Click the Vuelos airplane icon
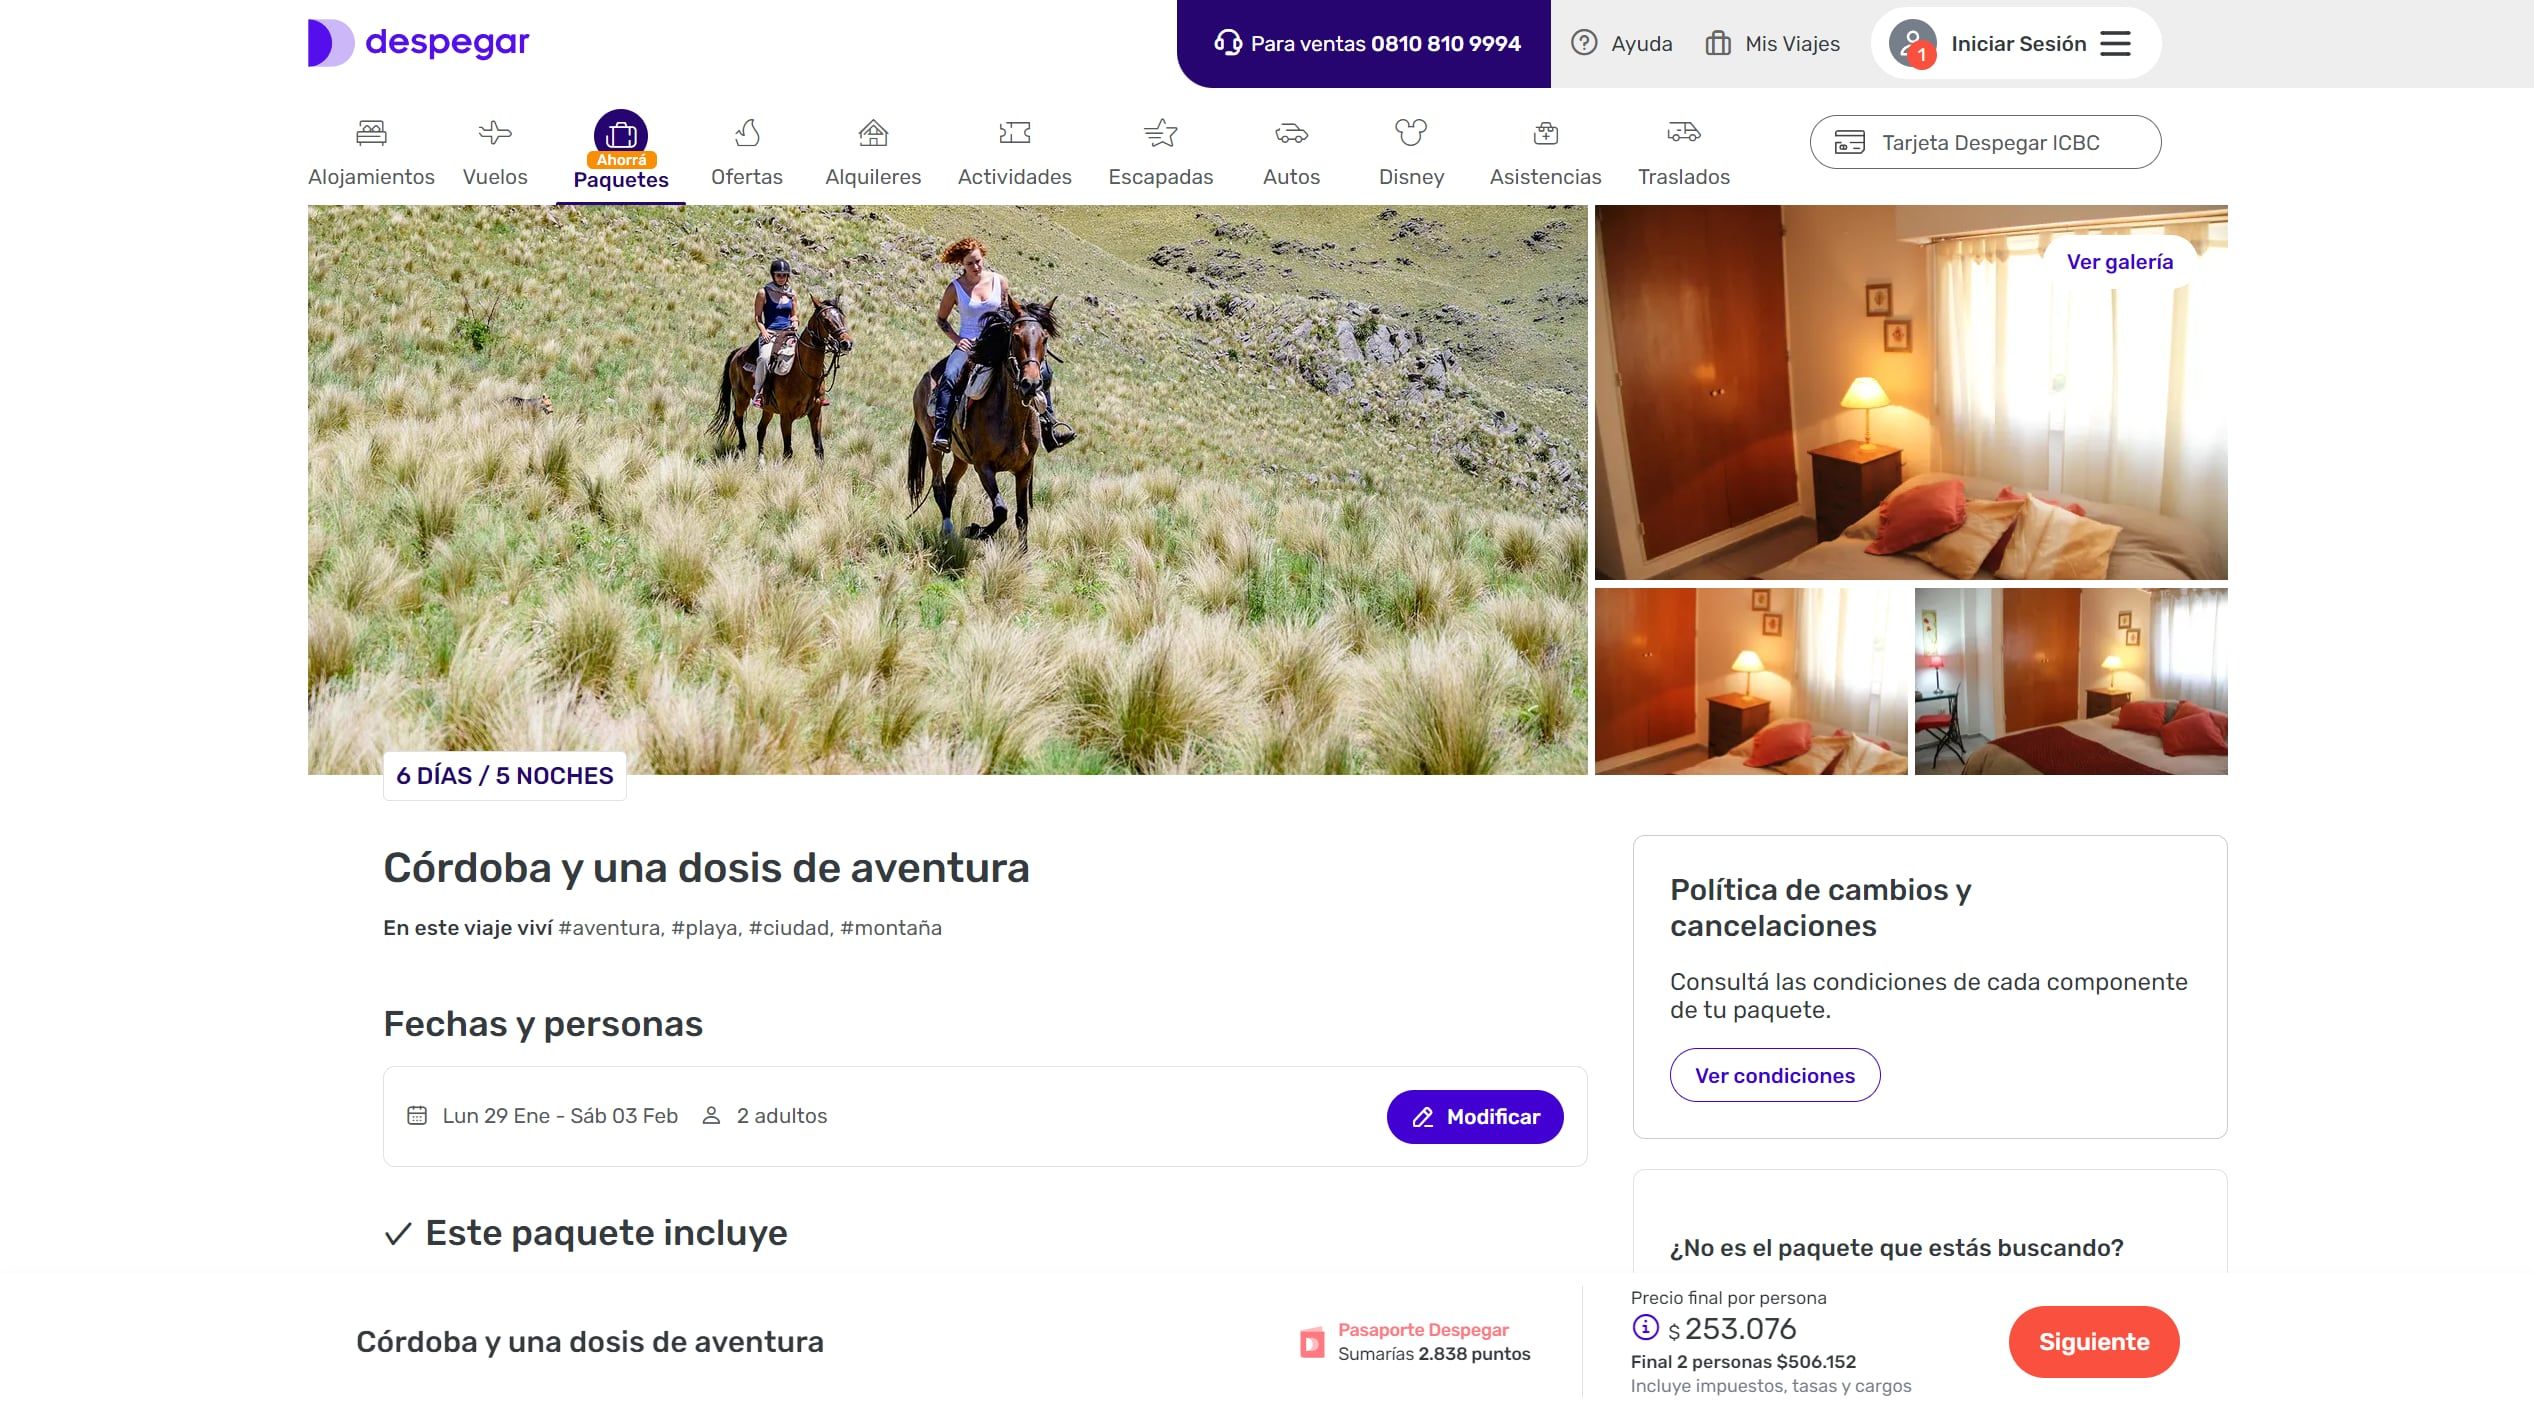This screenshot has height=1404, width=2534. coord(494,132)
